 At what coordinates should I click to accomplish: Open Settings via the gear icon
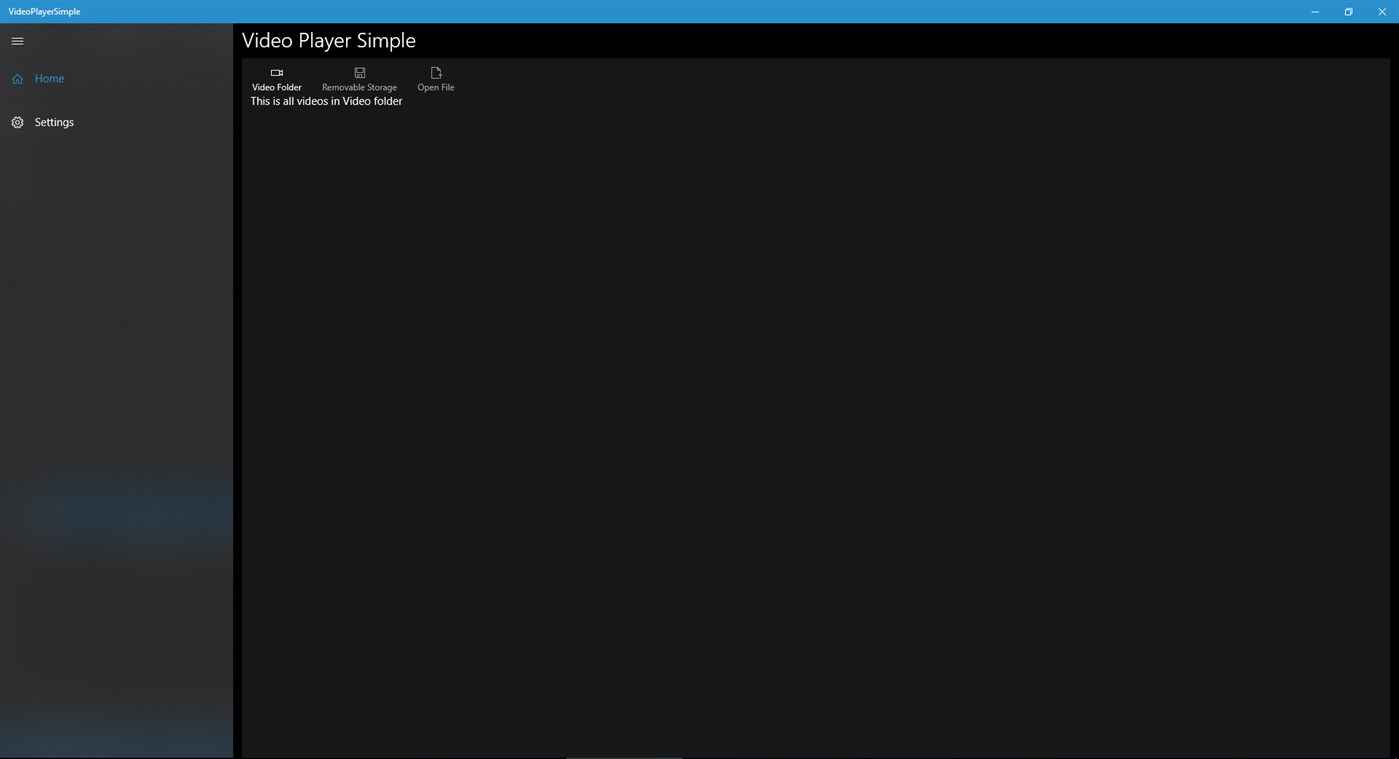point(17,122)
